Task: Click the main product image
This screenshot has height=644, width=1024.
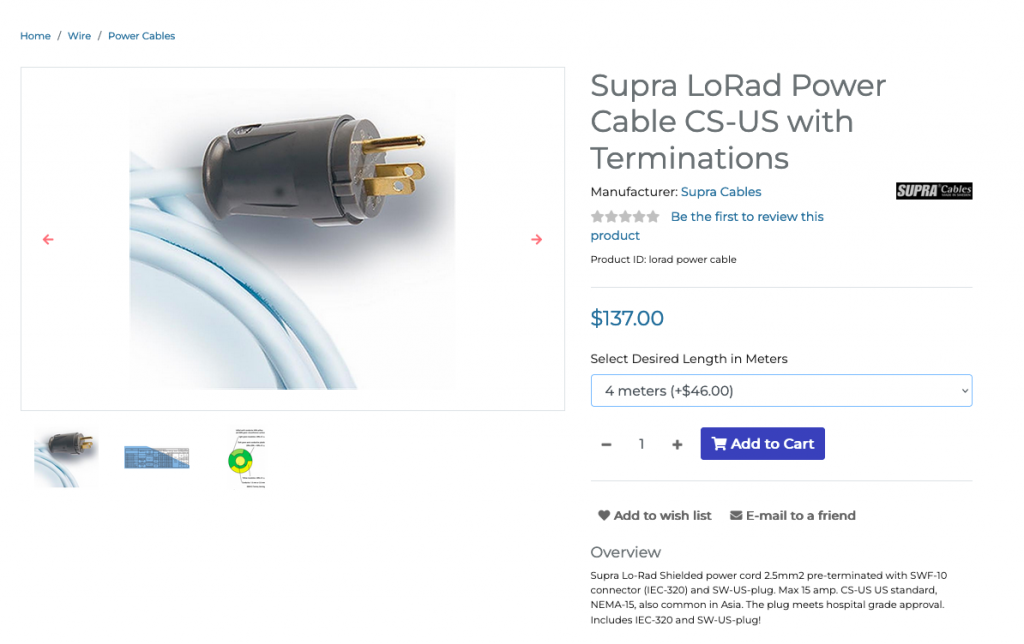Action: click(x=293, y=239)
